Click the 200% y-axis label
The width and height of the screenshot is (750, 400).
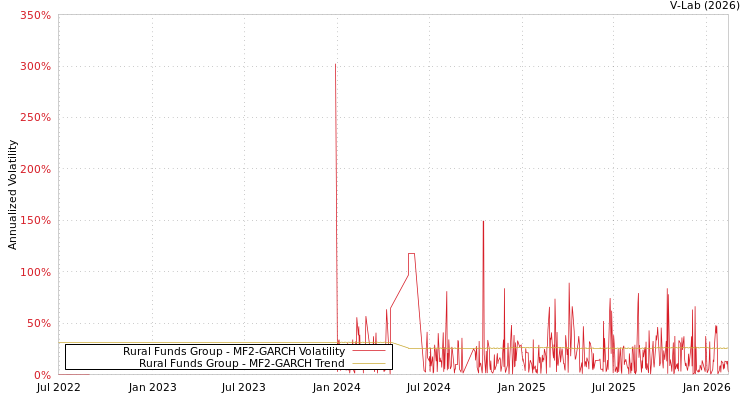pyautogui.click(x=35, y=169)
